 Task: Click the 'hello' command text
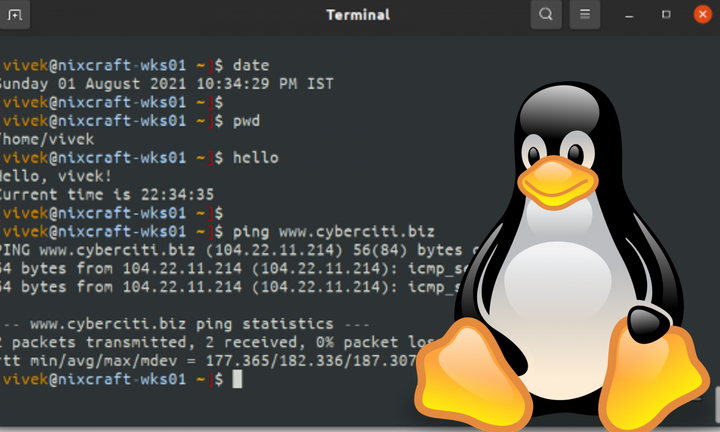tap(255, 157)
